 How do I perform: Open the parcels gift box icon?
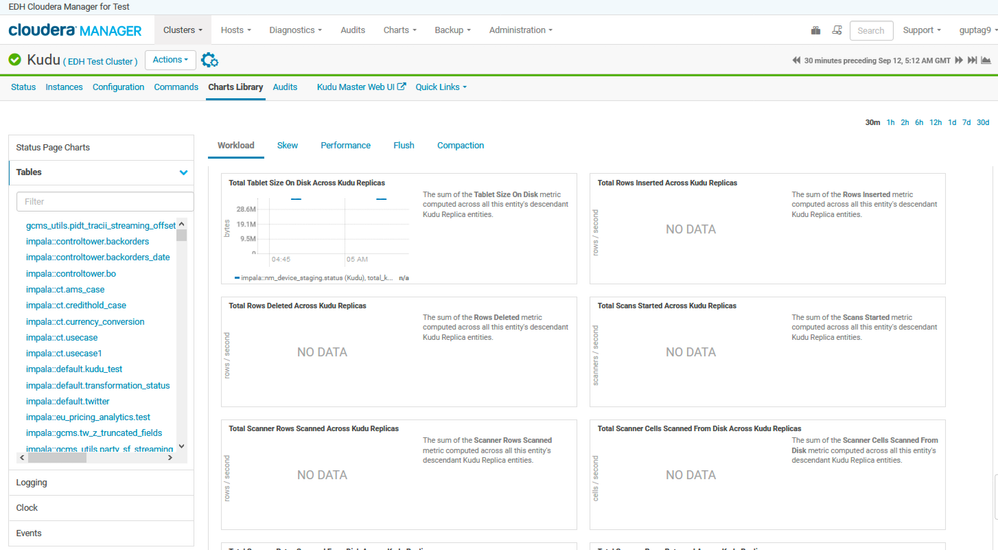coord(815,30)
